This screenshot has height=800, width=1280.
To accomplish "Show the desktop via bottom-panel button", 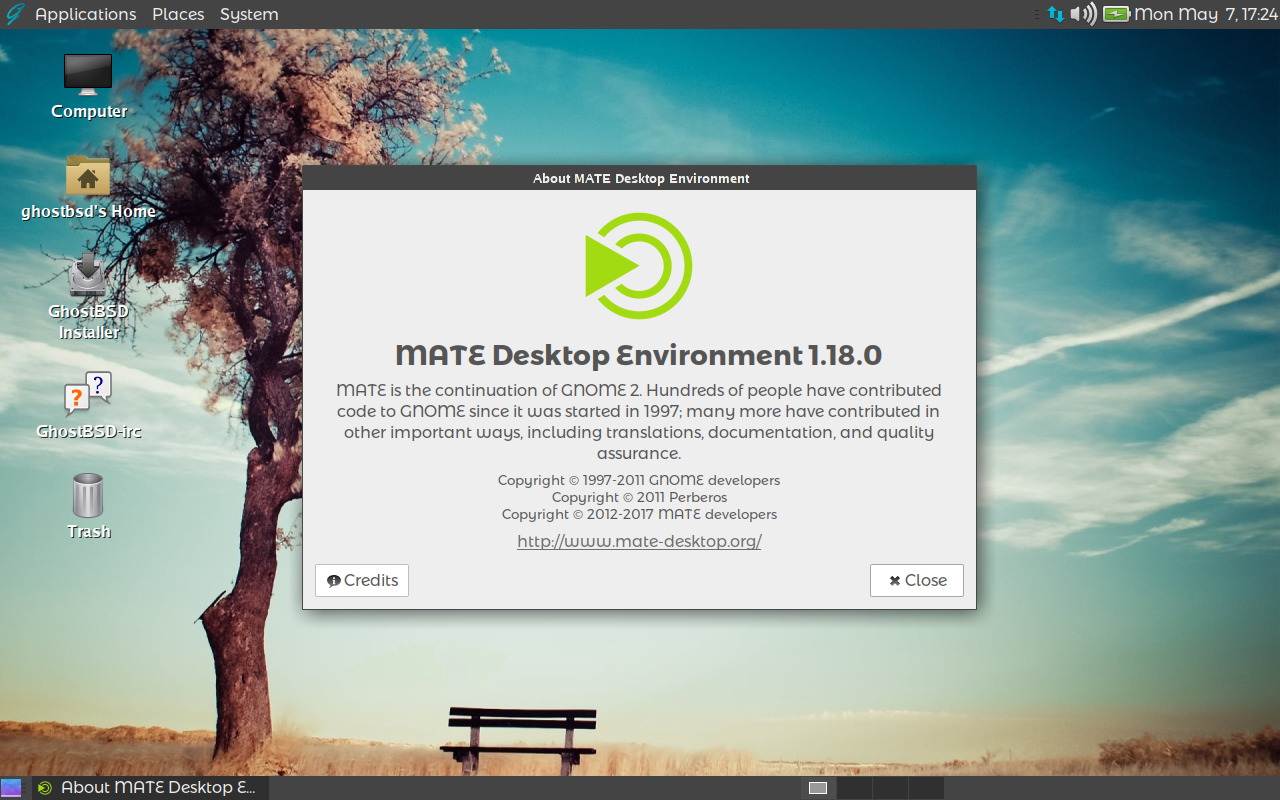I will 11,788.
